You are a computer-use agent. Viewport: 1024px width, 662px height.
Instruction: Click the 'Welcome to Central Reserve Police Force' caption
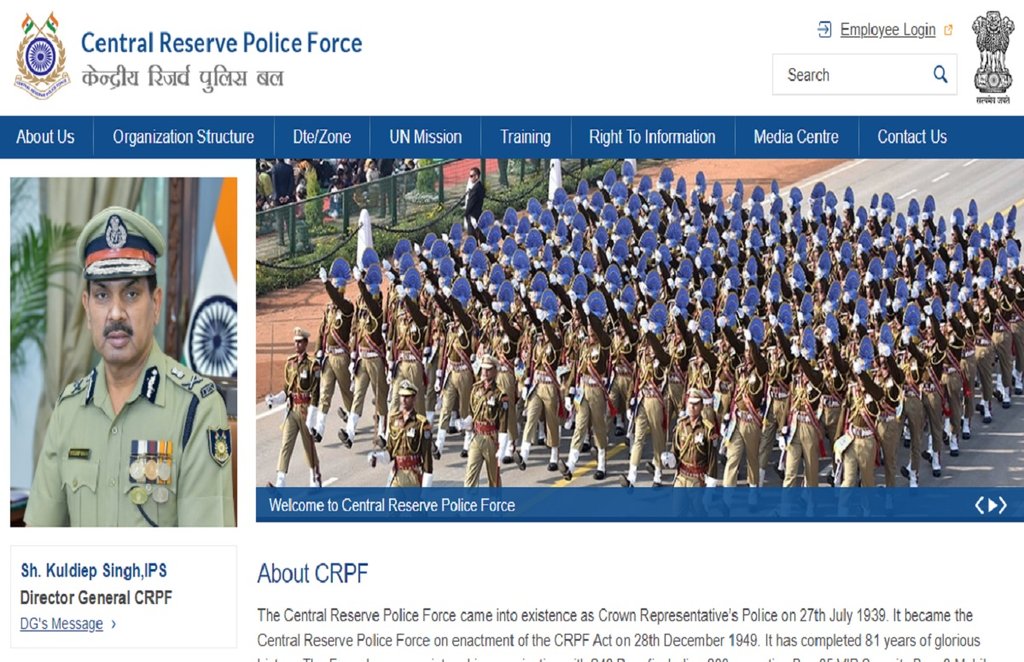392,505
